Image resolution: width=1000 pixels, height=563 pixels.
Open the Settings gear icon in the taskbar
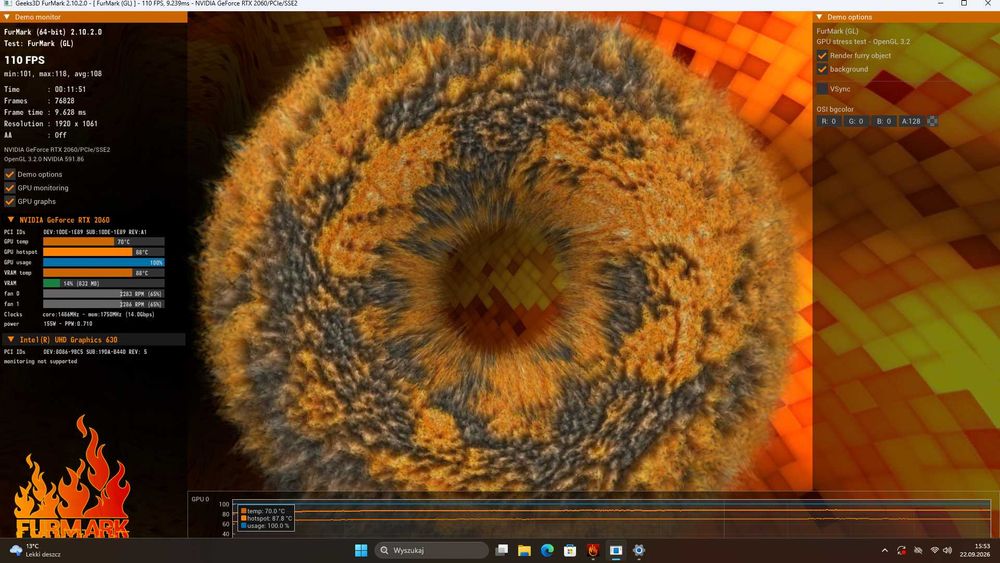tap(639, 550)
